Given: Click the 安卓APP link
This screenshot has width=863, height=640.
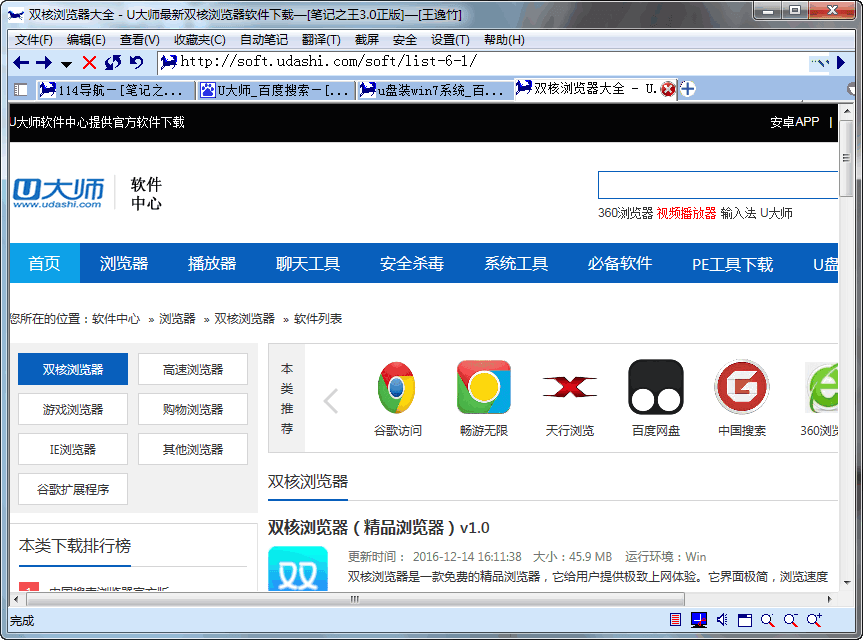Looking at the screenshot, I should [x=794, y=122].
